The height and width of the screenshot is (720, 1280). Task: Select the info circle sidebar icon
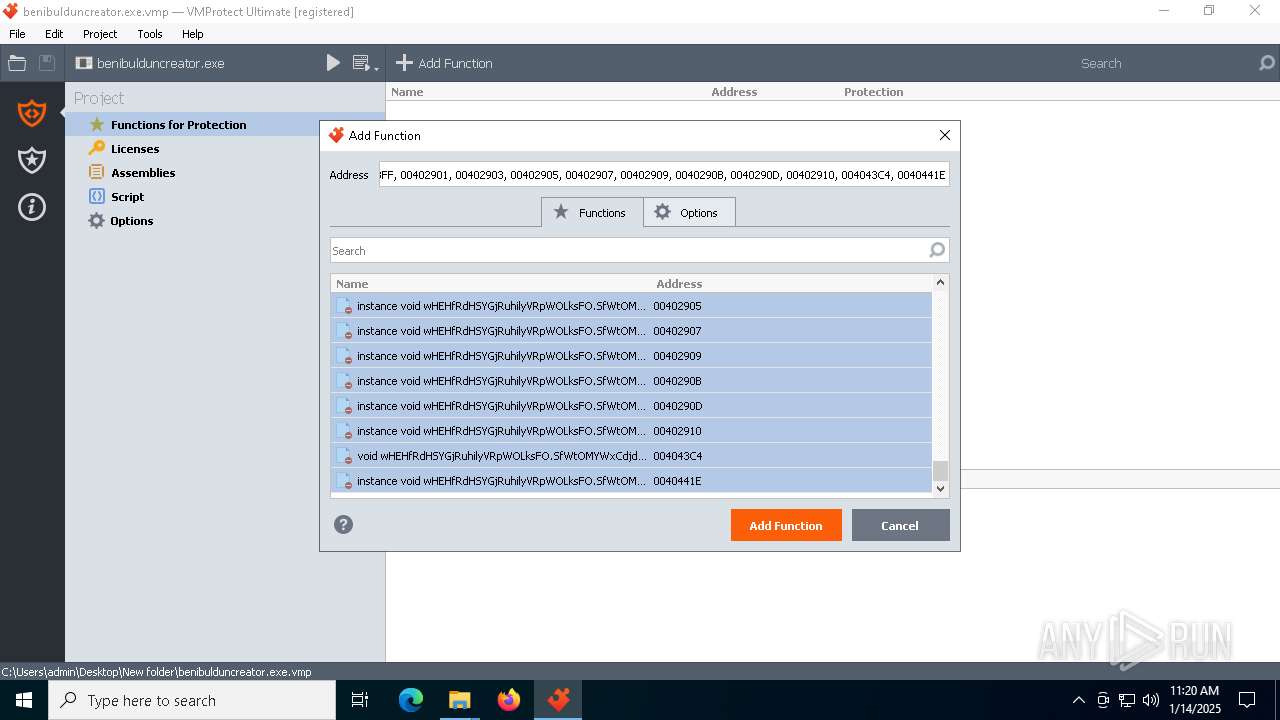click(x=32, y=207)
